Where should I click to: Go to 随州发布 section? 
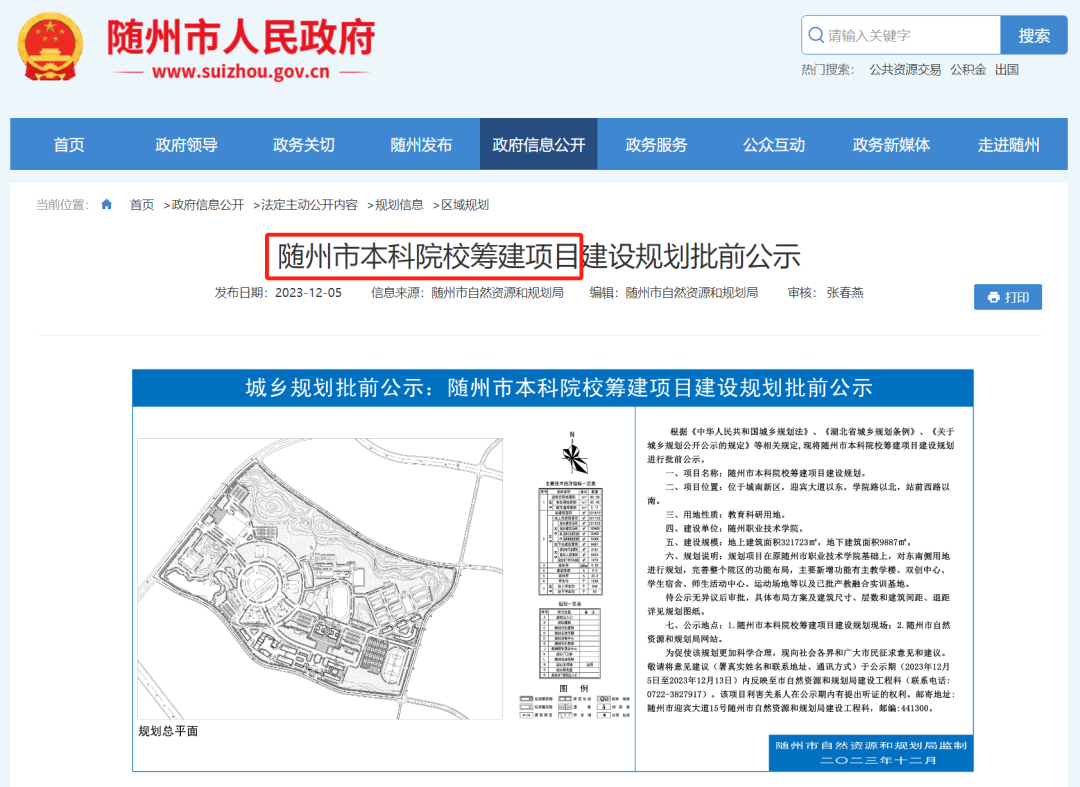coord(421,145)
